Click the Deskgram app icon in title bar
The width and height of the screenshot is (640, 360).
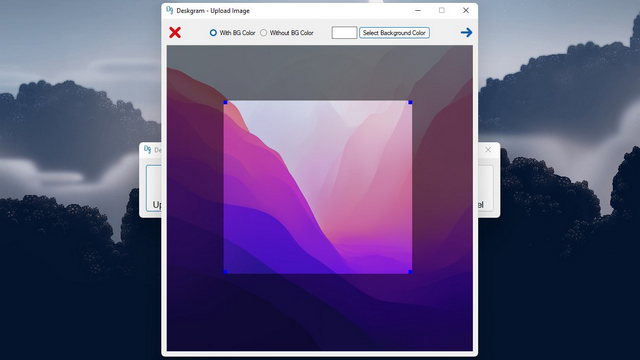tap(170, 11)
